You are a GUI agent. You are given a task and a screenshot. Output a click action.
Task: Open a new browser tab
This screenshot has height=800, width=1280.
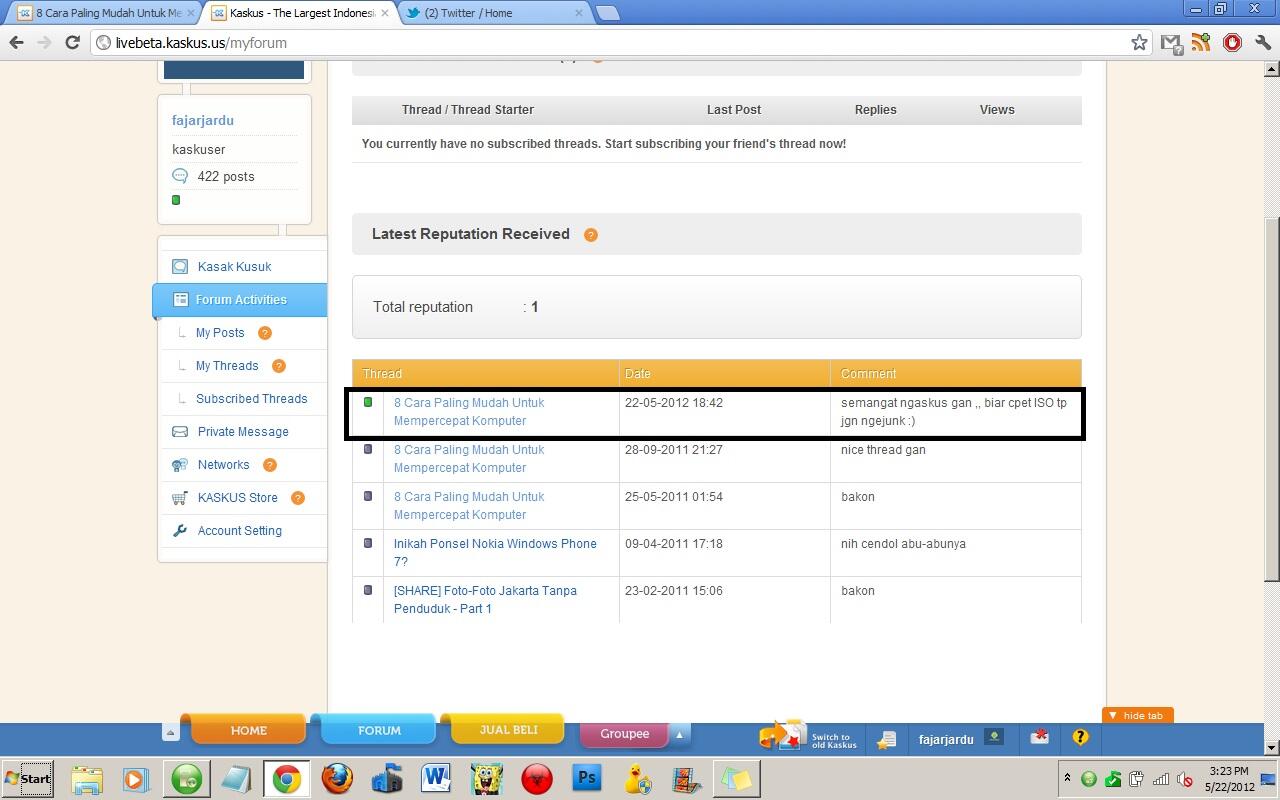(x=607, y=13)
